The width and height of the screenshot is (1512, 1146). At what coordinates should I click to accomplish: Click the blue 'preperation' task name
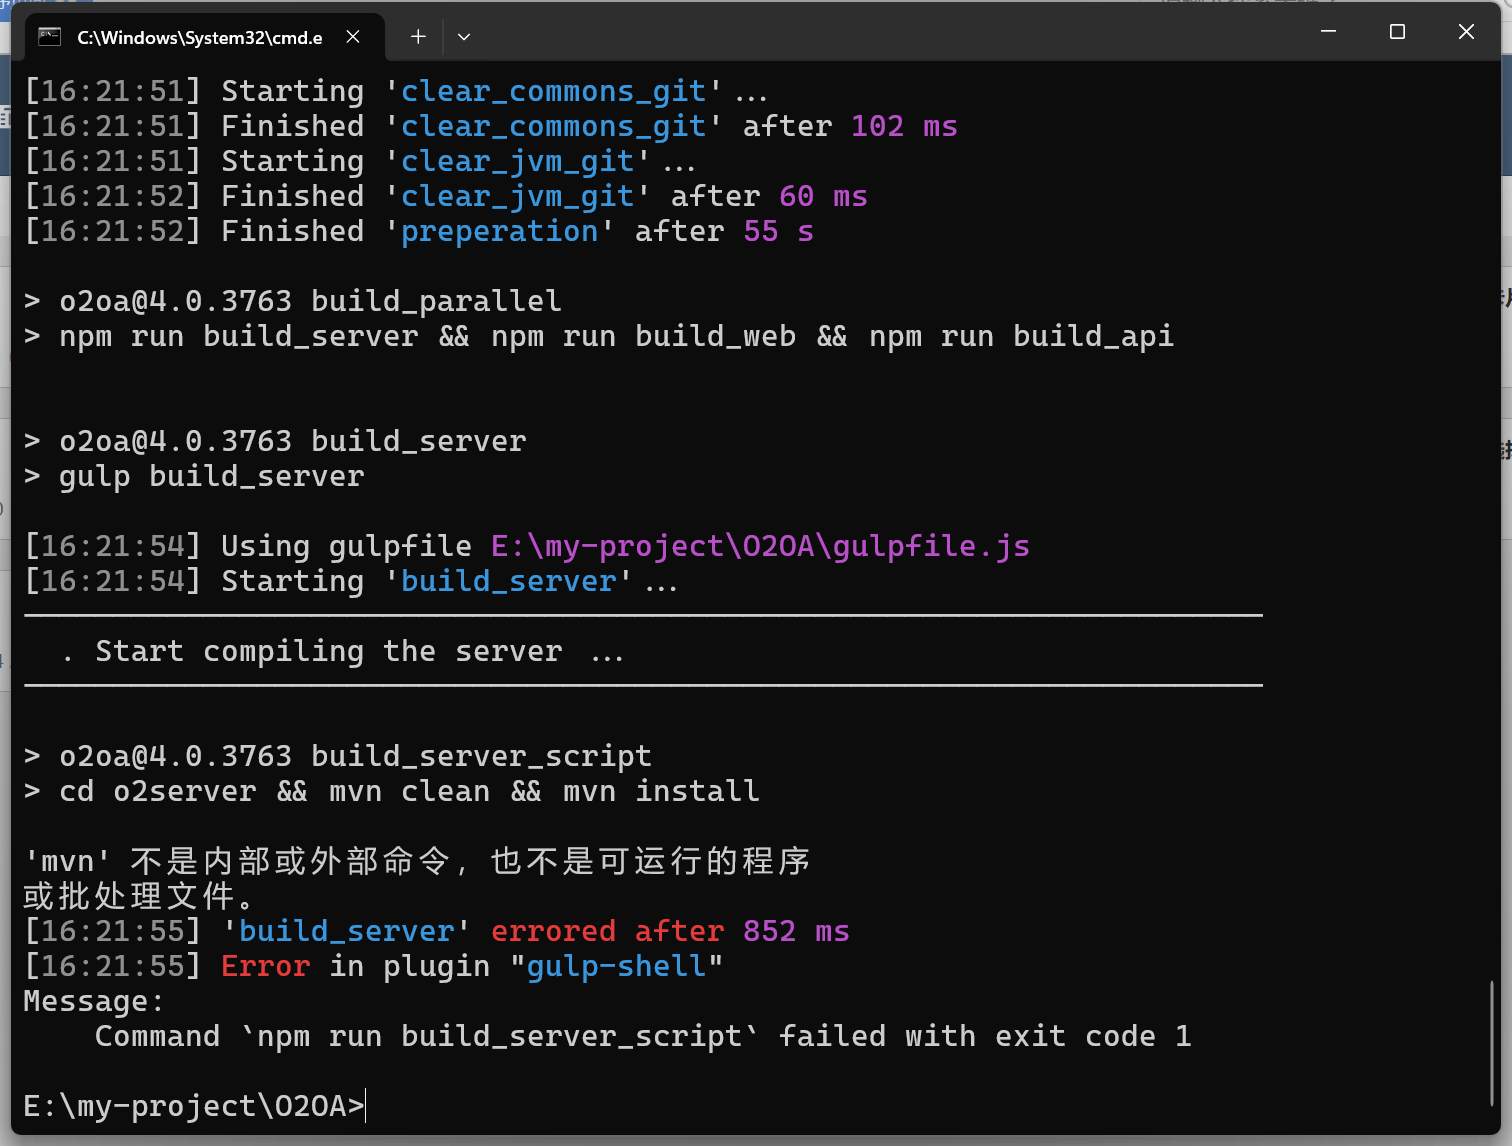[499, 231]
